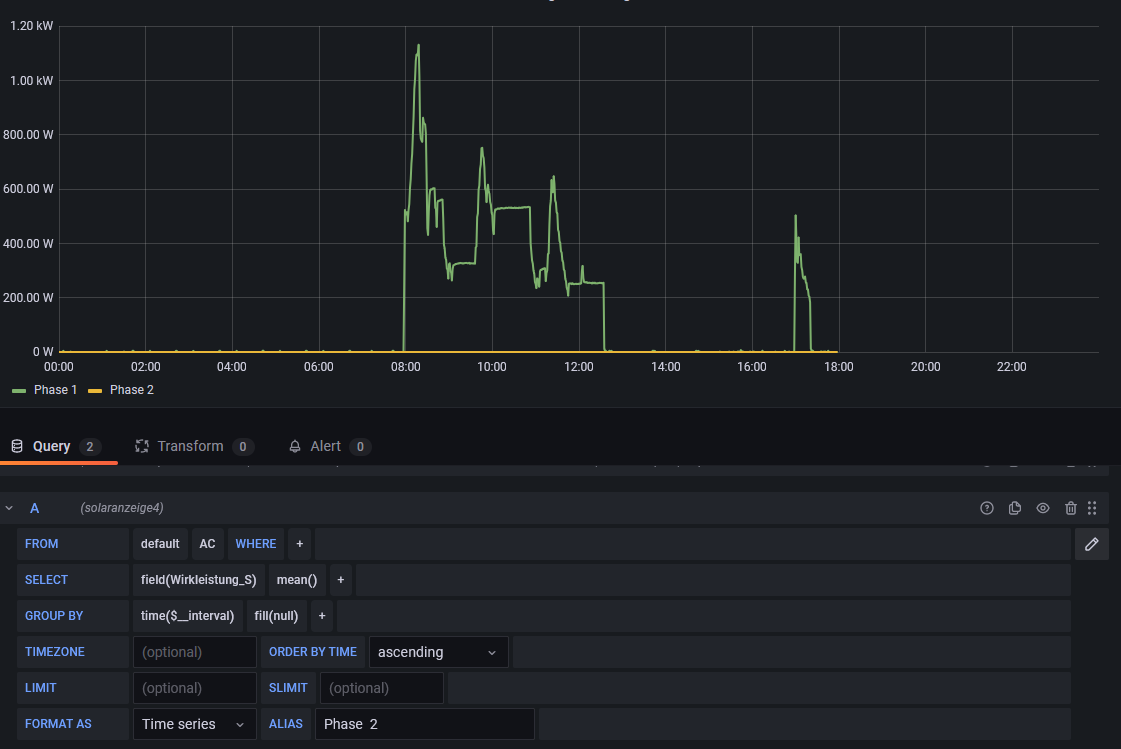
Task: Click the AC measurement segment
Action: [x=207, y=544]
